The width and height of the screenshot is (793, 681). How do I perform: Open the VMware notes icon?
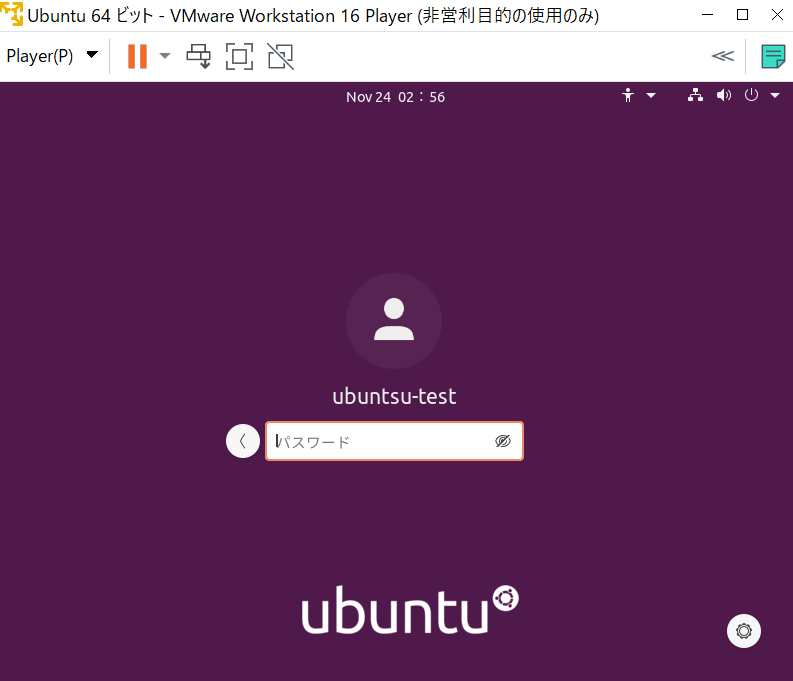pos(773,56)
